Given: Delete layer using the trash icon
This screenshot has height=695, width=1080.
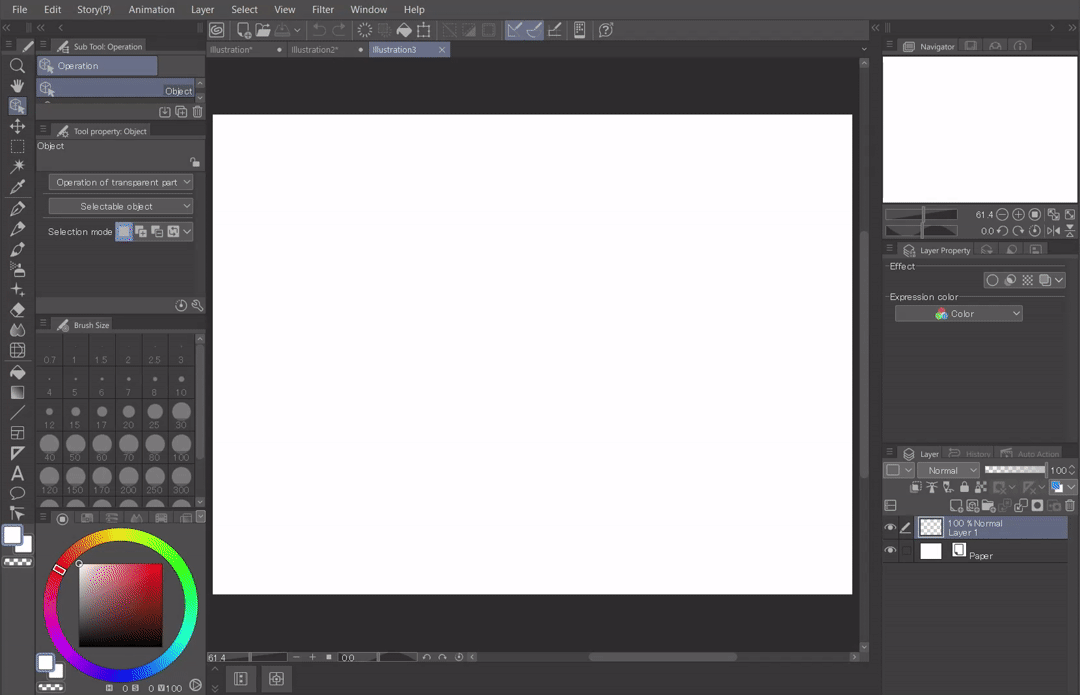Looking at the screenshot, I should 1070,506.
